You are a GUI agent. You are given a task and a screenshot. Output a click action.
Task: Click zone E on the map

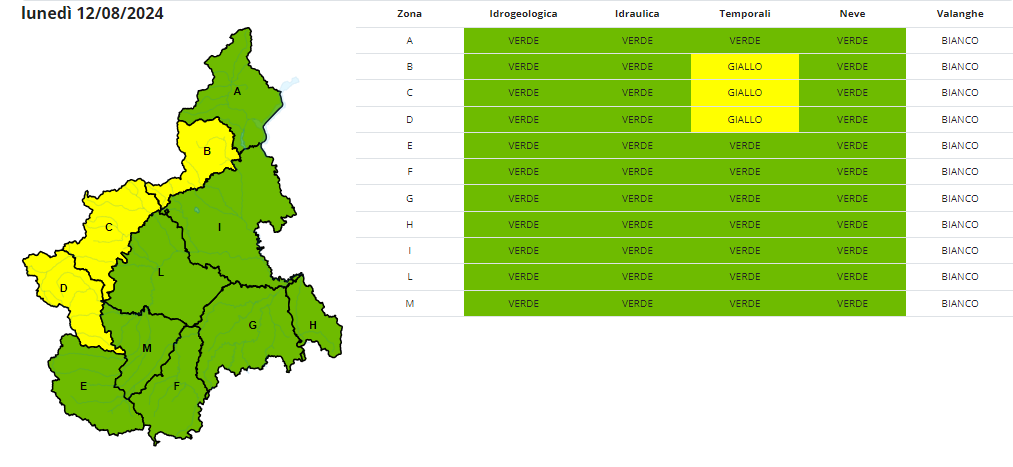84,386
